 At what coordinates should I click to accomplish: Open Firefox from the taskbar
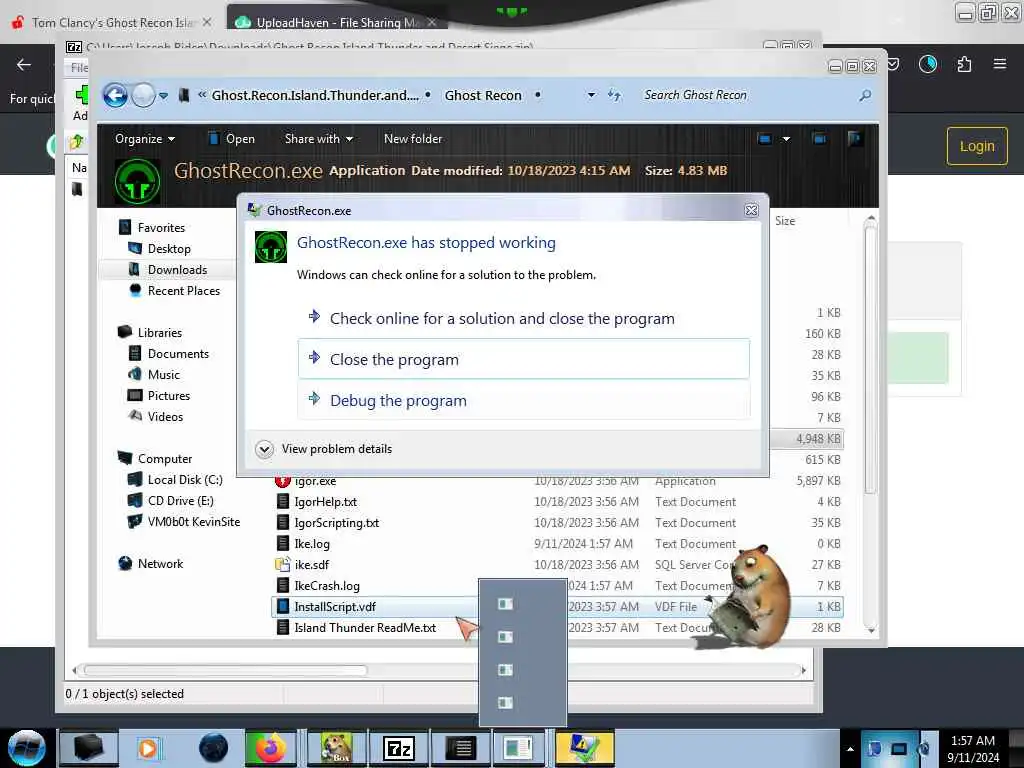tap(270, 748)
